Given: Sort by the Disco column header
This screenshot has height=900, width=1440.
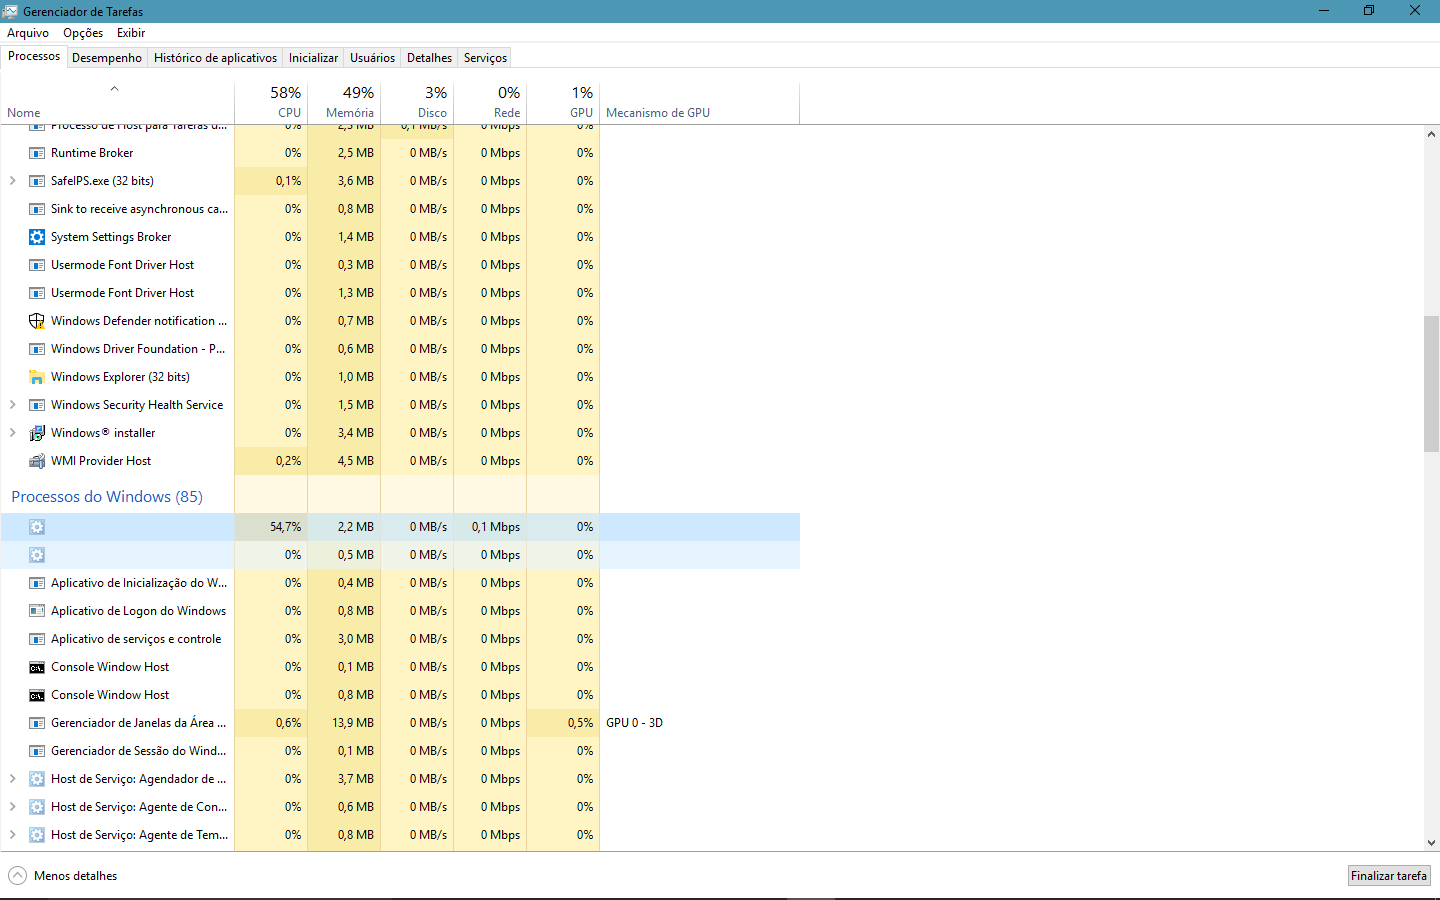Looking at the screenshot, I should tap(417, 103).
